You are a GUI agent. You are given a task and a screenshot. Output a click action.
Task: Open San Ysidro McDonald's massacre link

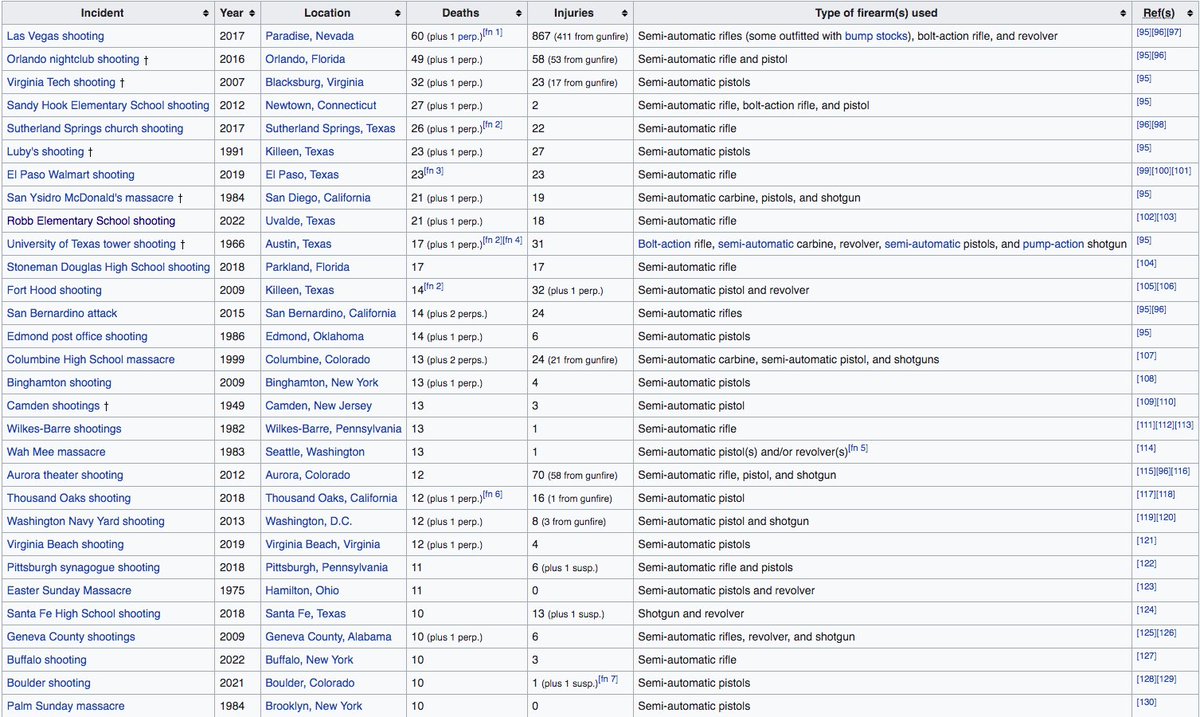click(90, 197)
